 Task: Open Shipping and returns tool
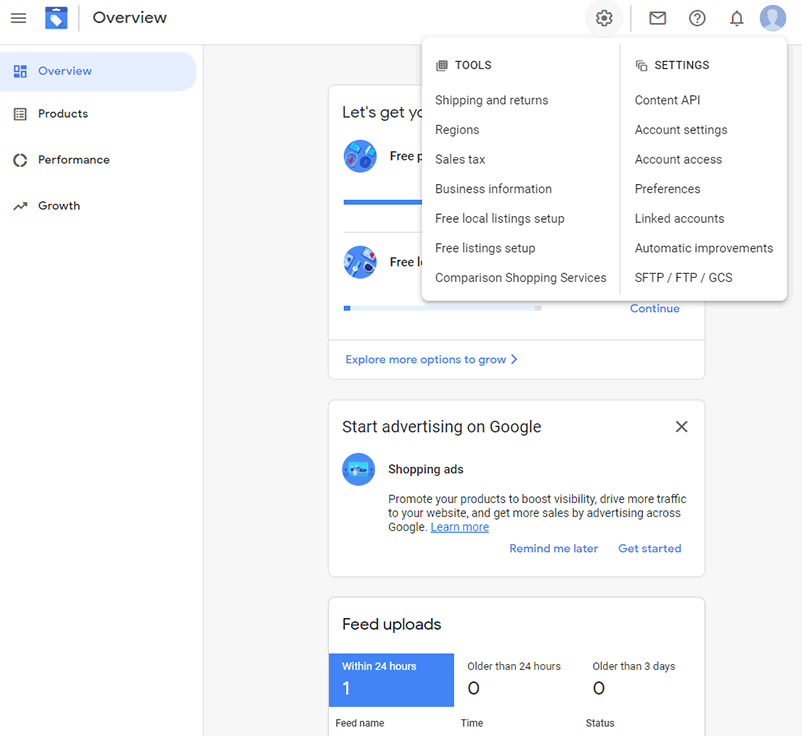coord(492,100)
